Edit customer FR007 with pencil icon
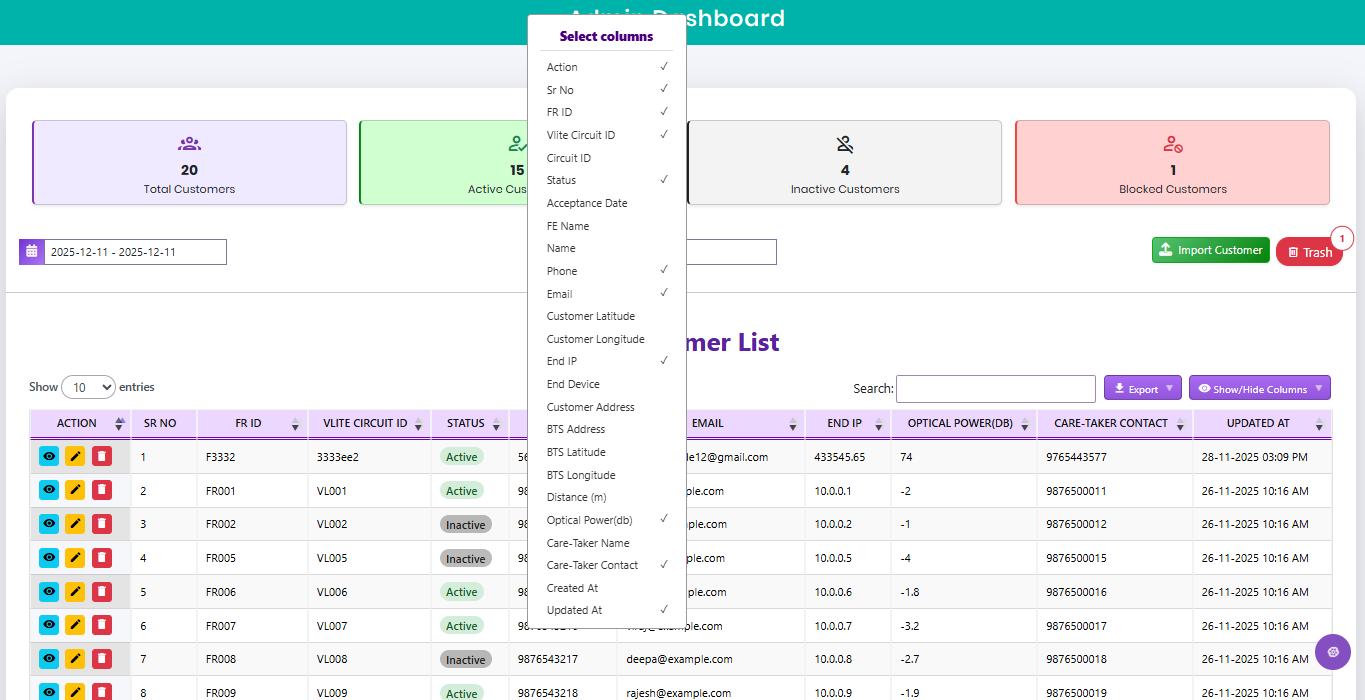1365x700 pixels. click(x=75, y=625)
